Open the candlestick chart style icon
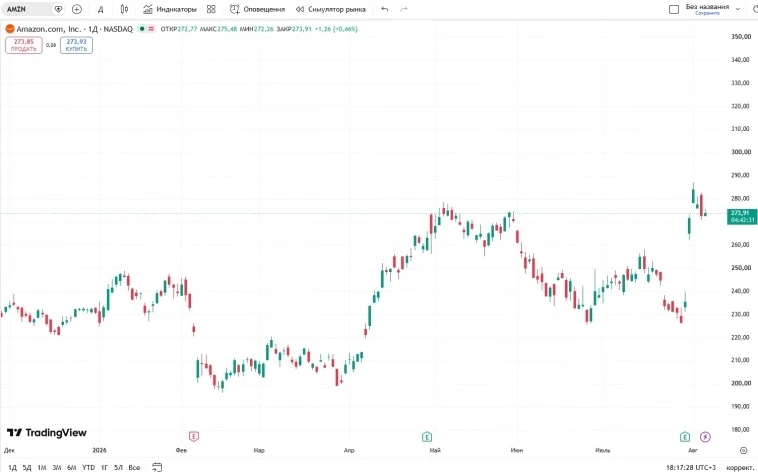 click(x=124, y=9)
